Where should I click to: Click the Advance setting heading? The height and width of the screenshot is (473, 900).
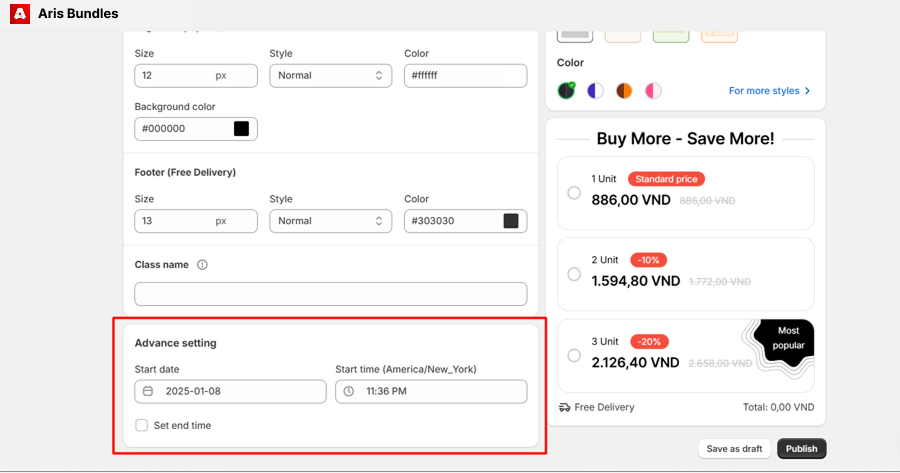tap(176, 343)
